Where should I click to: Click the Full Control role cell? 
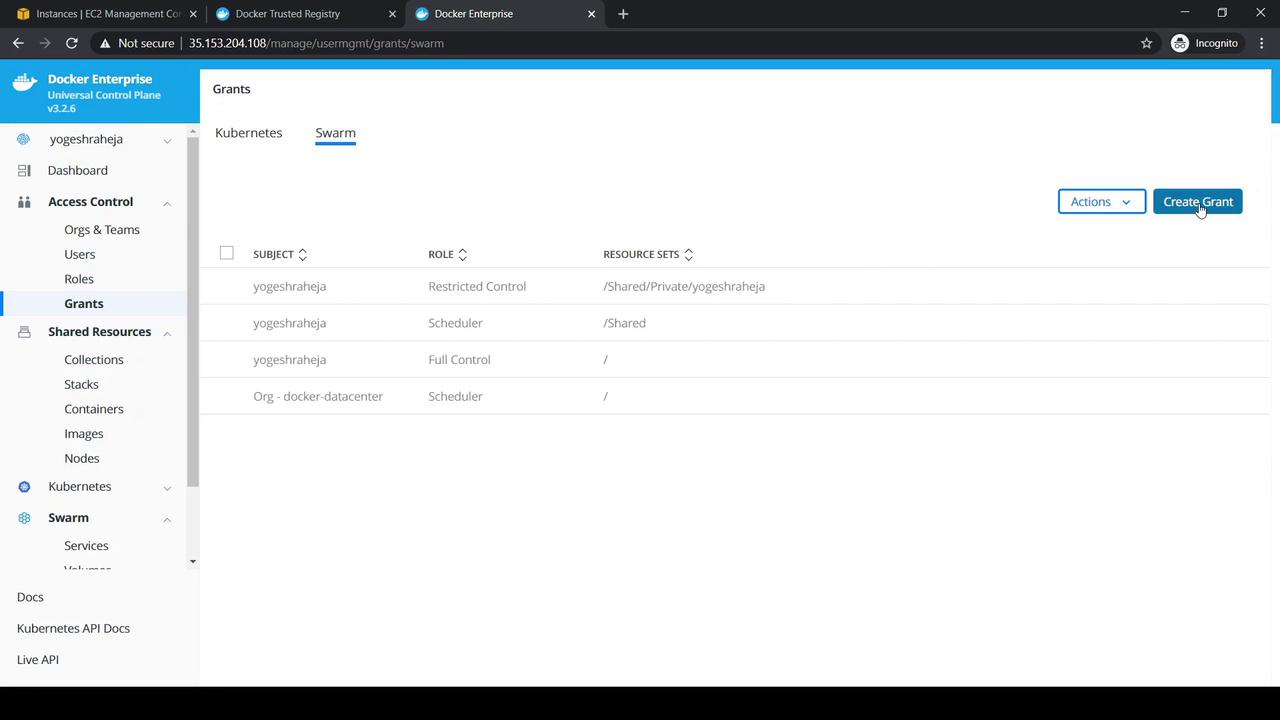(459, 360)
